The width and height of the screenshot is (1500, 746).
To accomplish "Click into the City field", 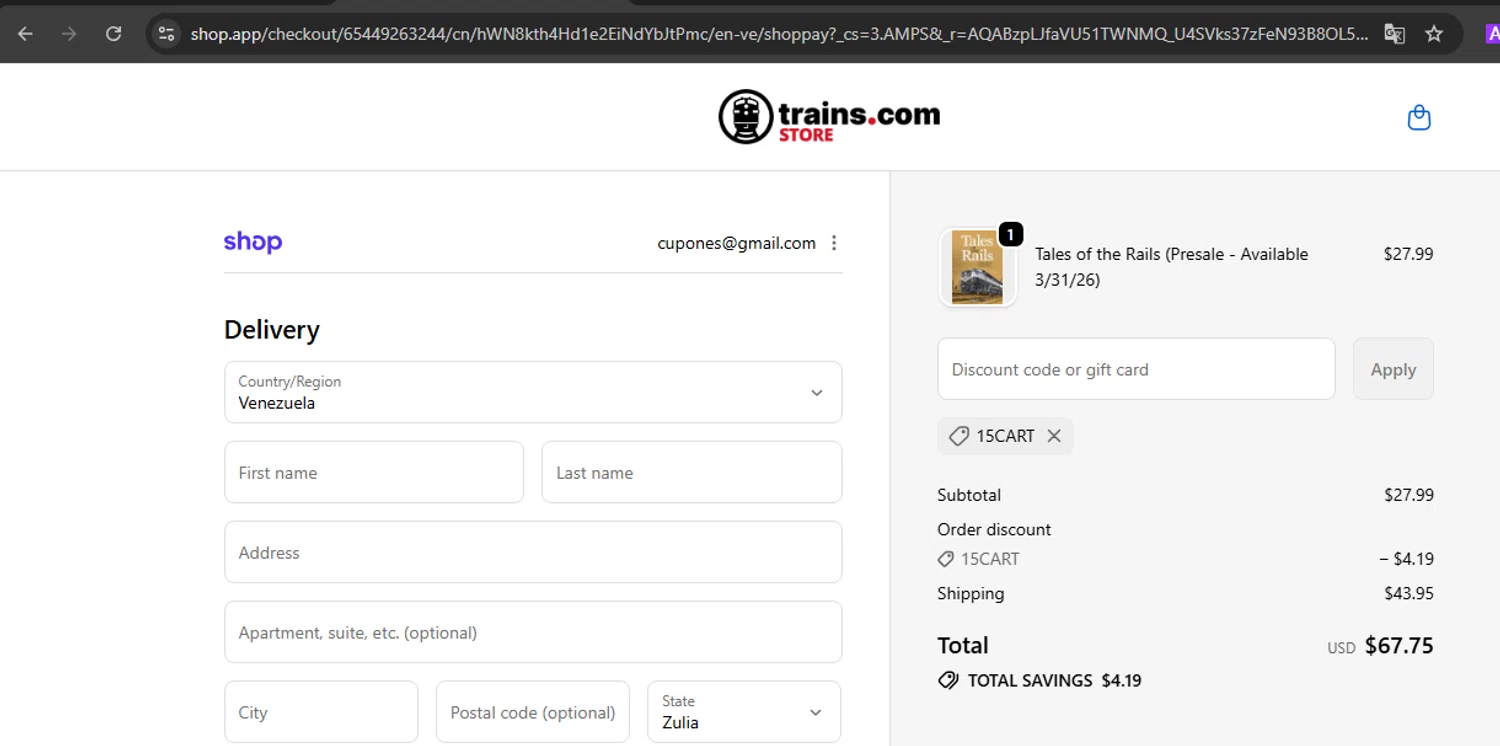I will (x=321, y=712).
